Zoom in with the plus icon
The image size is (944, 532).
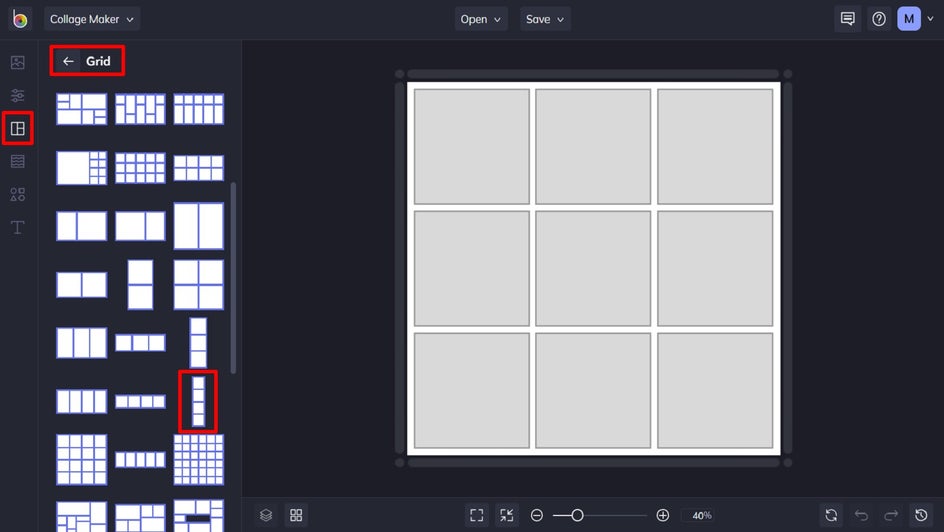pyautogui.click(x=662, y=515)
